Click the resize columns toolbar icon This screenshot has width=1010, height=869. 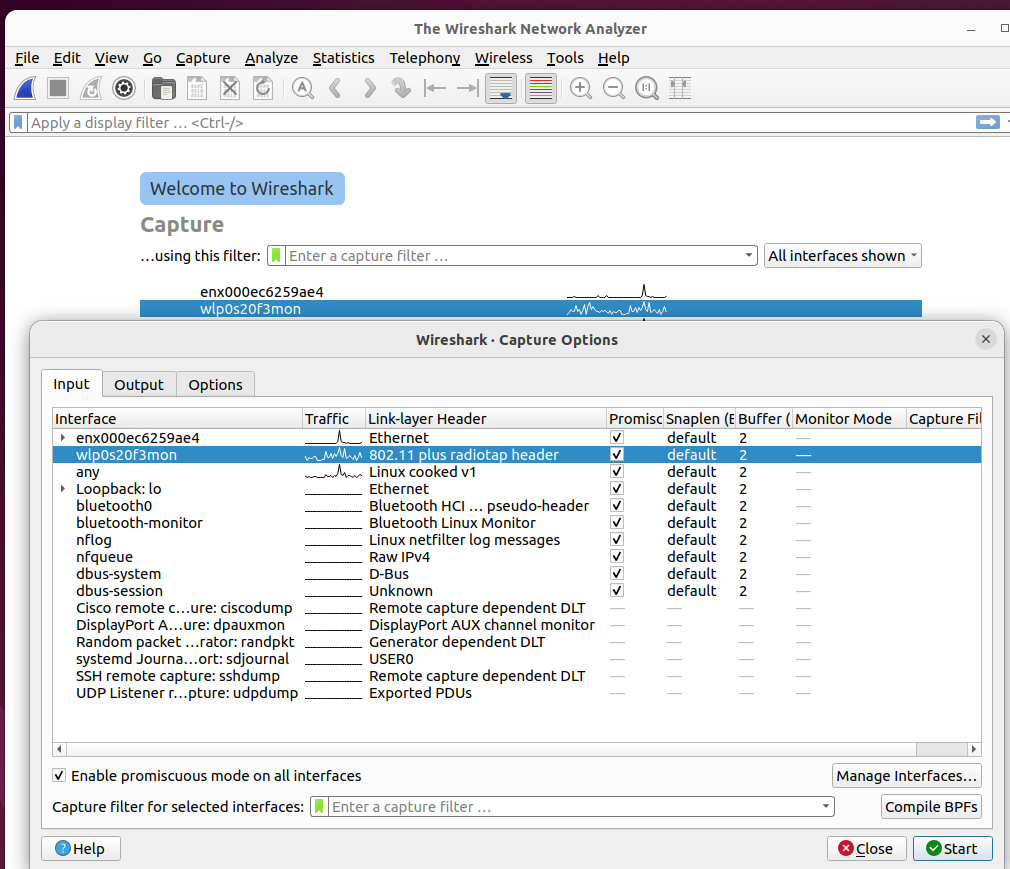(681, 89)
